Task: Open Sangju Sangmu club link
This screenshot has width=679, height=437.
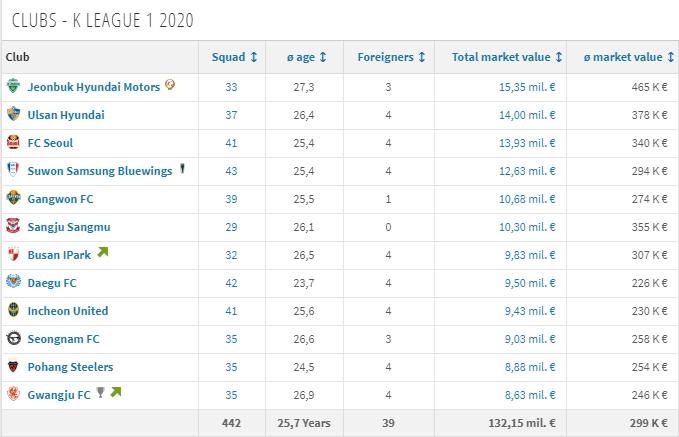Action: (70, 227)
